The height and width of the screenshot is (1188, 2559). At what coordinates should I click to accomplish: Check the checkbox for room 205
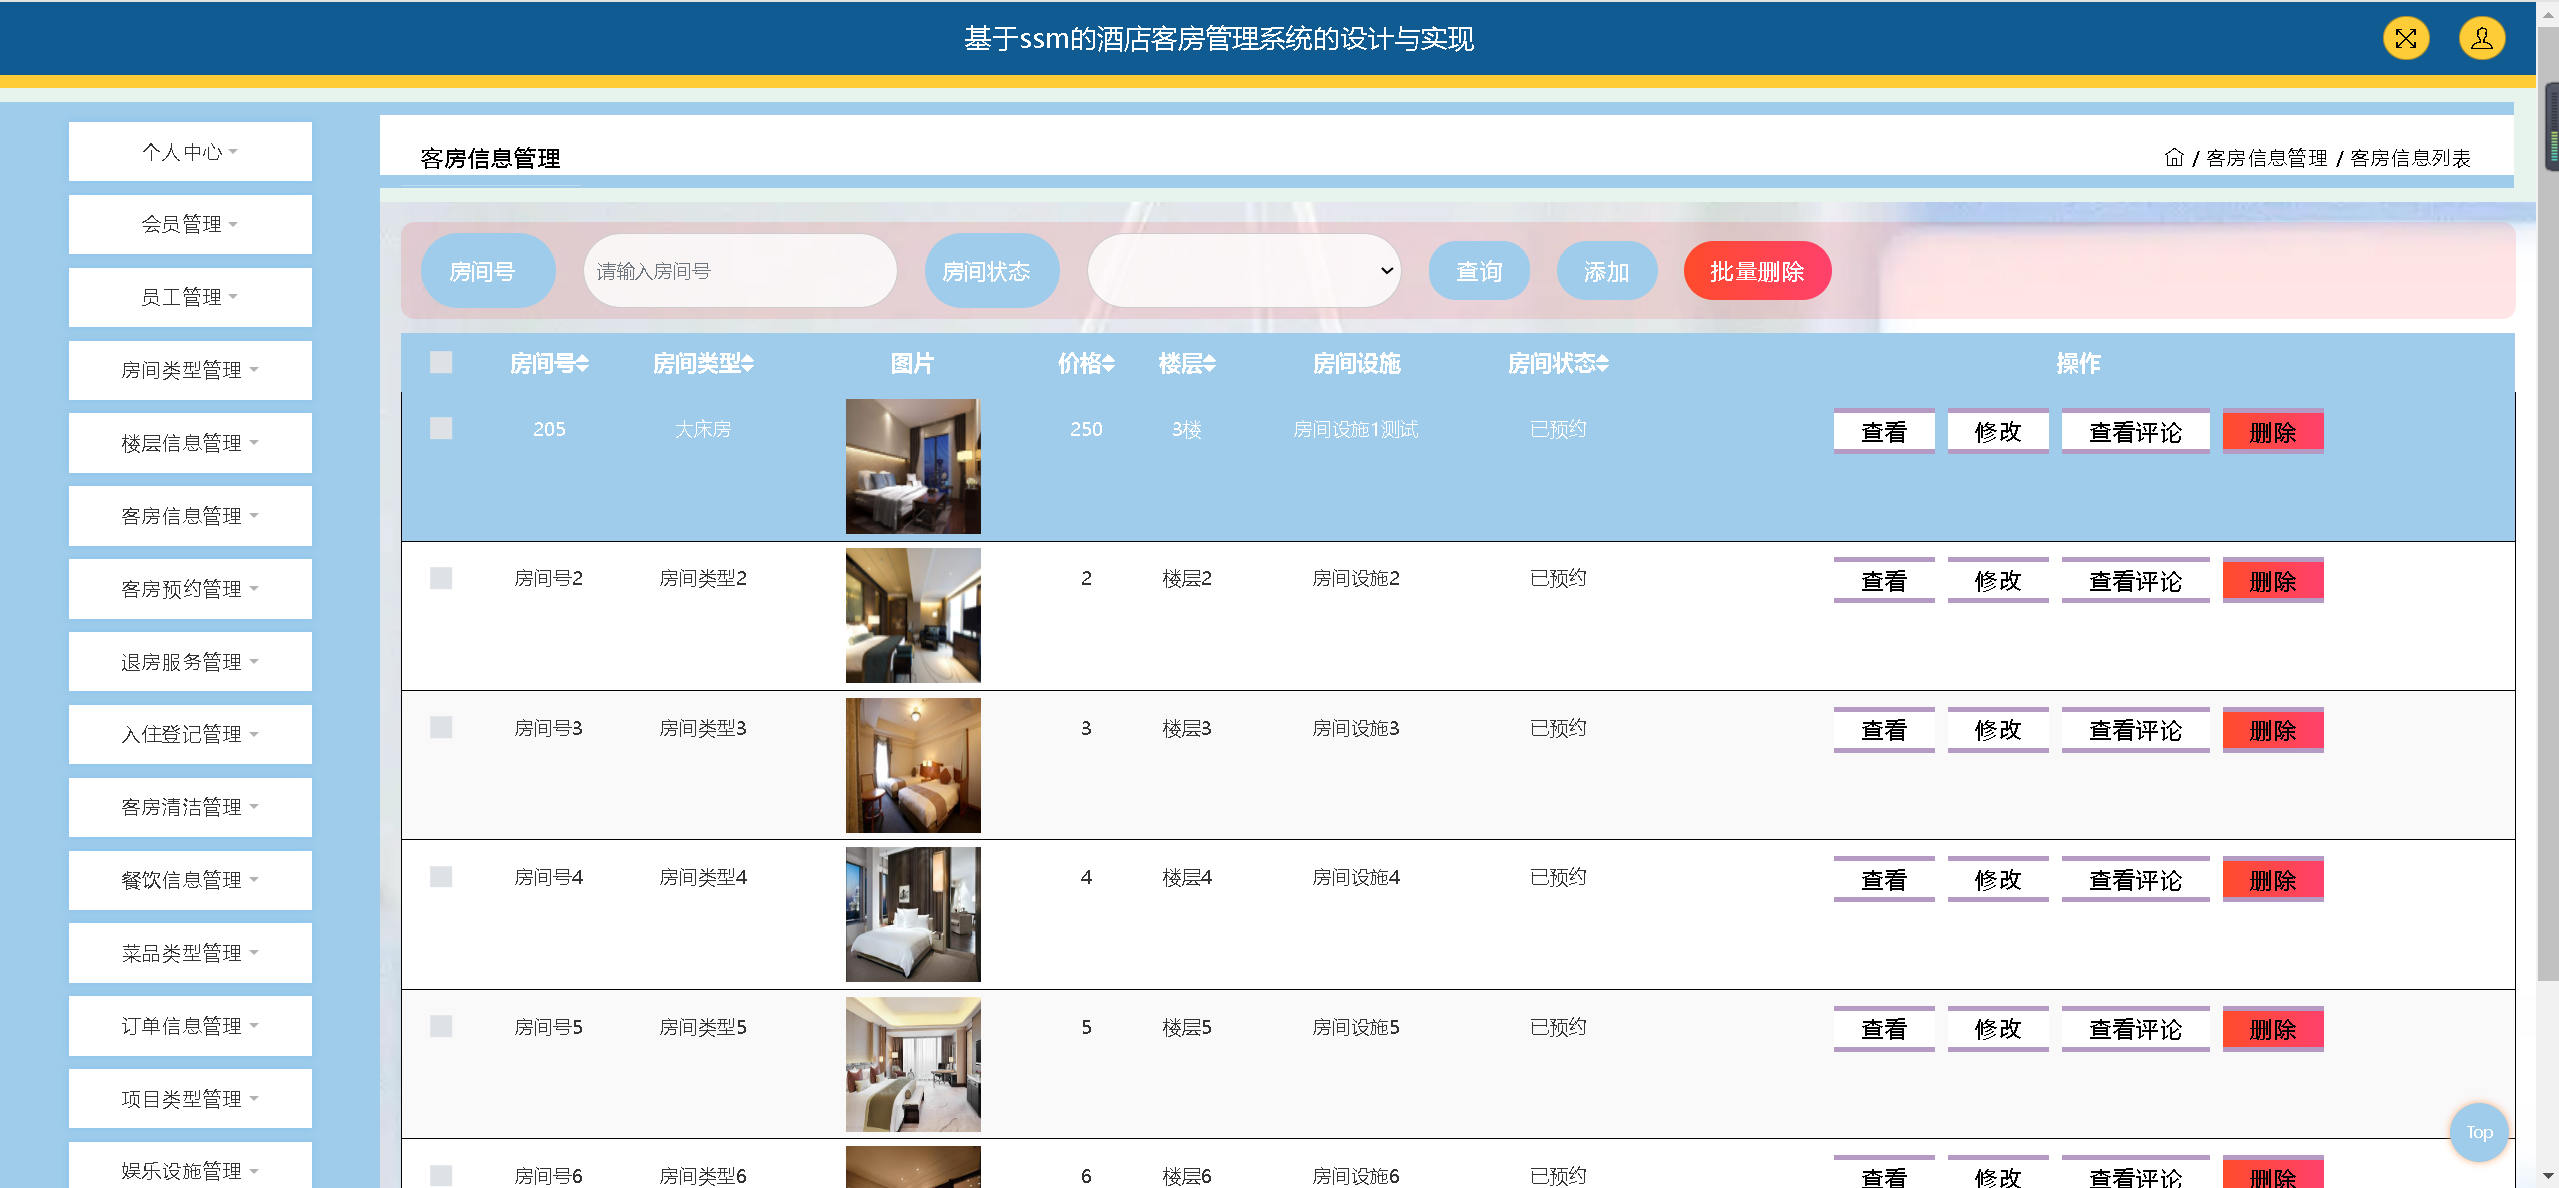pos(441,428)
